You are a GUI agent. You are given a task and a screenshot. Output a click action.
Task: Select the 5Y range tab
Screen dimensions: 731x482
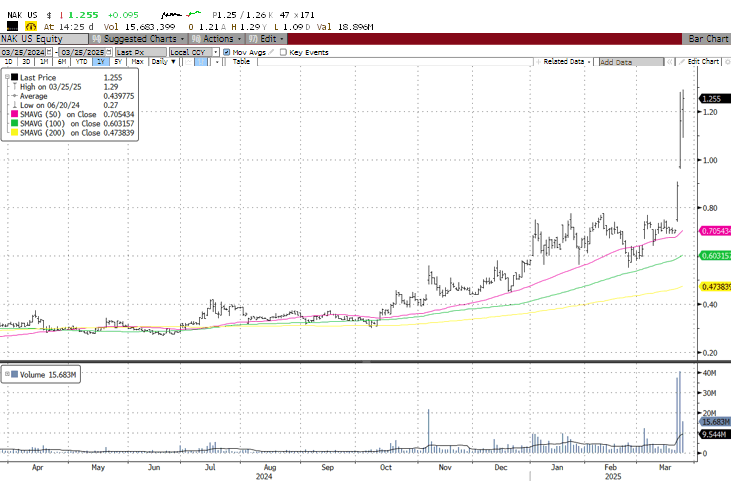tap(118, 62)
